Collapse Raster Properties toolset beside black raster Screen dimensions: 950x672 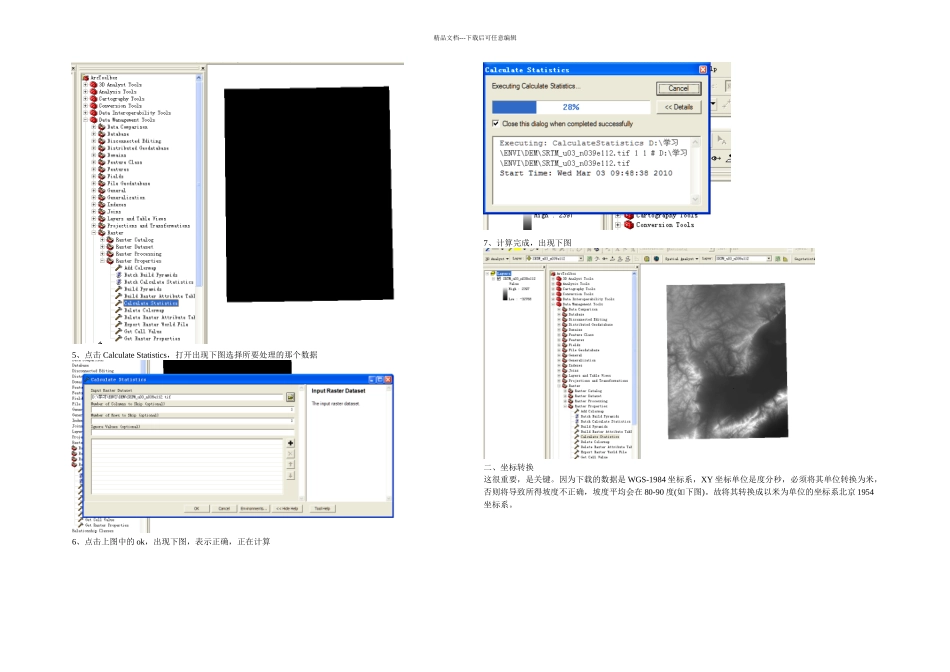[102, 261]
